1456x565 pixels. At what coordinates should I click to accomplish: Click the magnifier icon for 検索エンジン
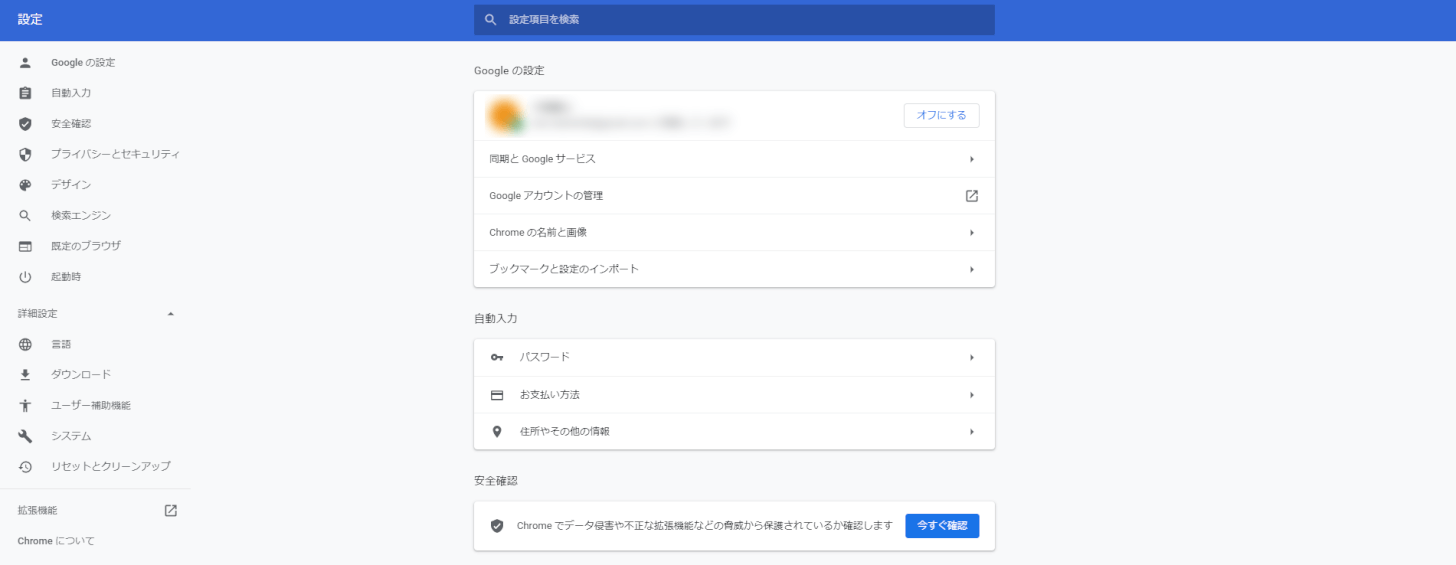coord(25,216)
